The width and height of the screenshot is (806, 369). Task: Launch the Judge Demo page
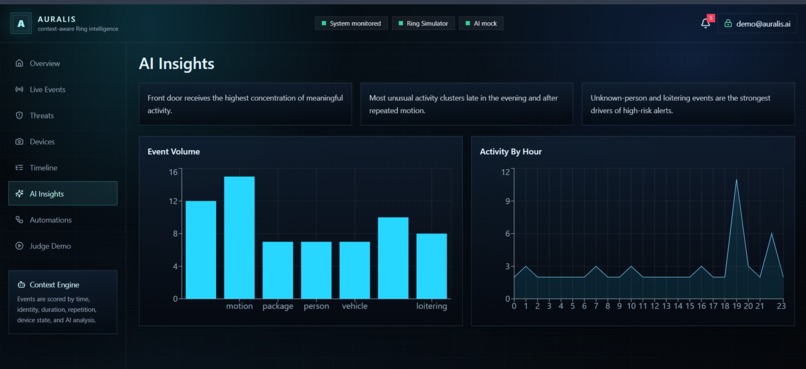point(63,246)
